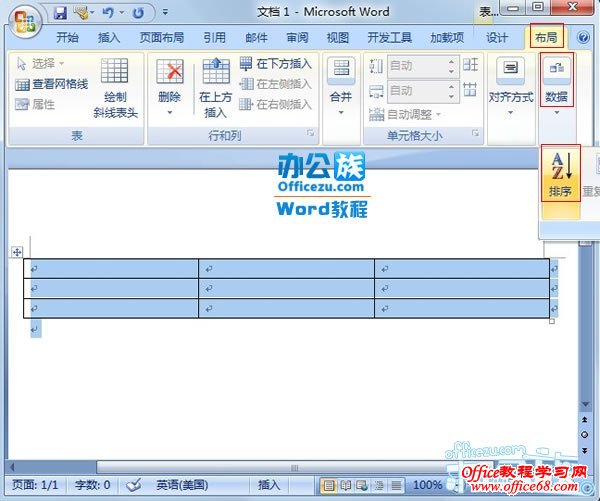Image resolution: width=600 pixels, height=501 pixels.
Task: Insert row with 在上方插入
Action: pos(215,88)
